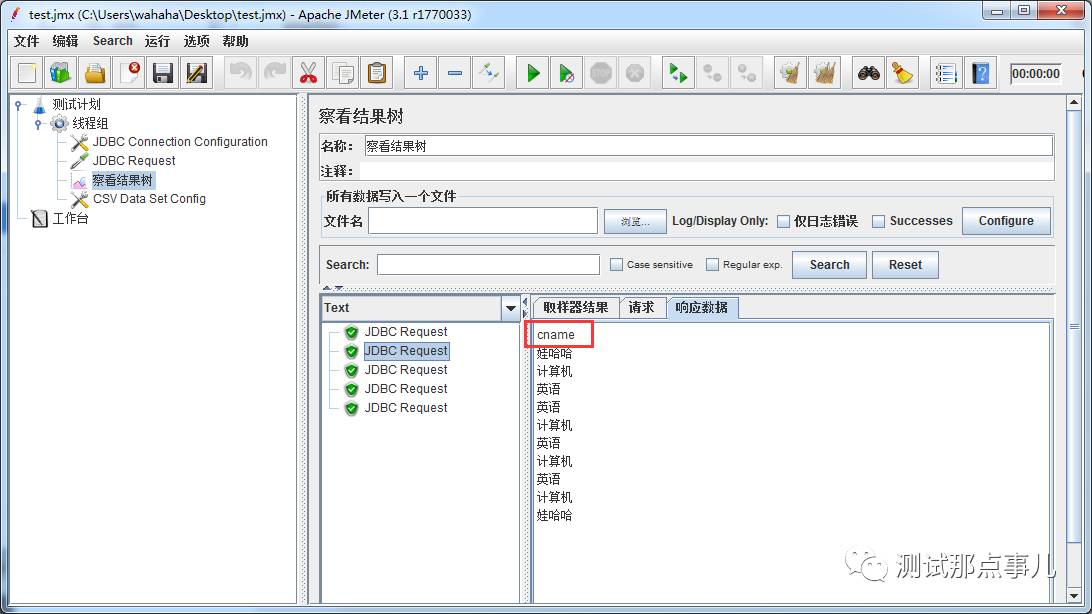The height and width of the screenshot is (614, 1092).
Task: Collapse the 测试计划 tree node
Action: click(x=19, y=105)
